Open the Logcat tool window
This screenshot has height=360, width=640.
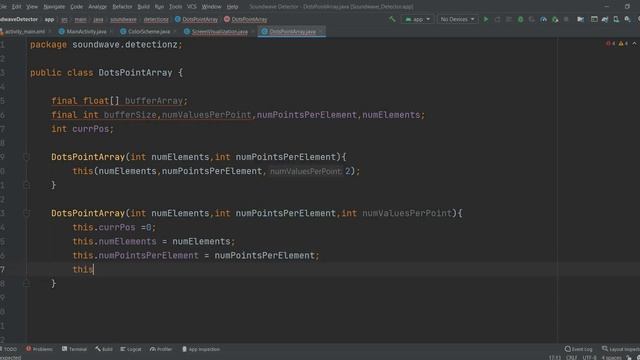pos(131,349)
